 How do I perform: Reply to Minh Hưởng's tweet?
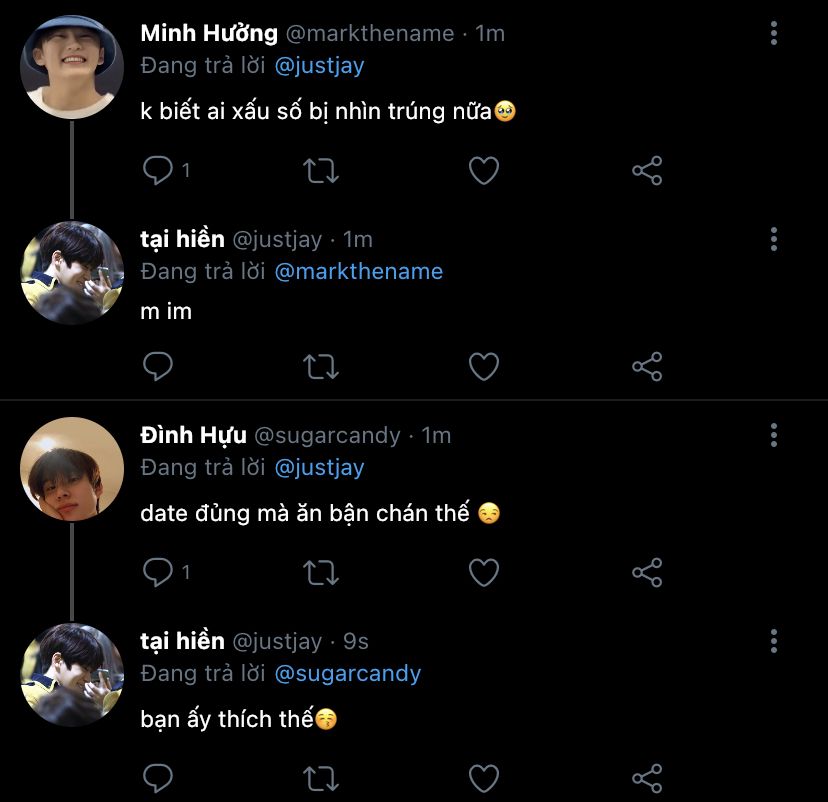(x=158, y=171)
